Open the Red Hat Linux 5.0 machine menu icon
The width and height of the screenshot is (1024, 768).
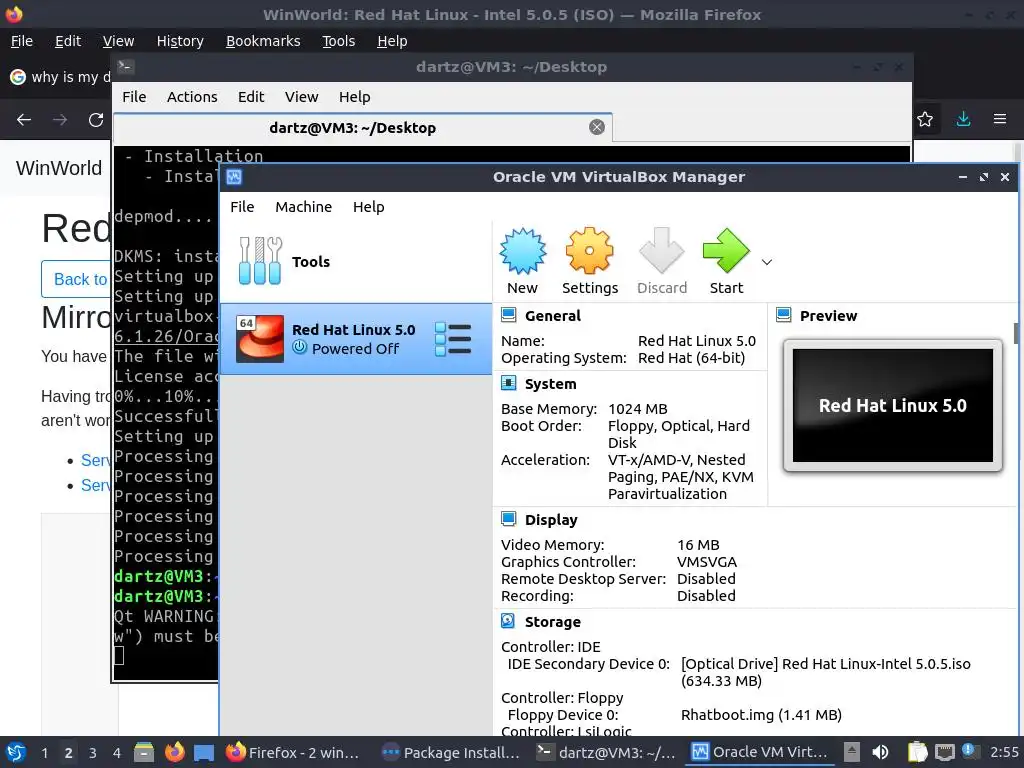(453, 339)
